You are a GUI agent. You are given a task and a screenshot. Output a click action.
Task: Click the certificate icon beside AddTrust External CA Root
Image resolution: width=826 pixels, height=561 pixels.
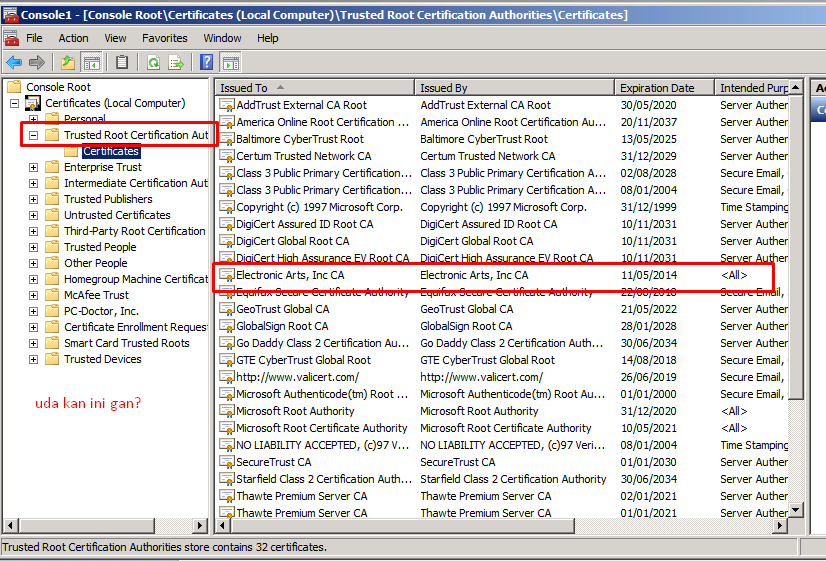227,105
